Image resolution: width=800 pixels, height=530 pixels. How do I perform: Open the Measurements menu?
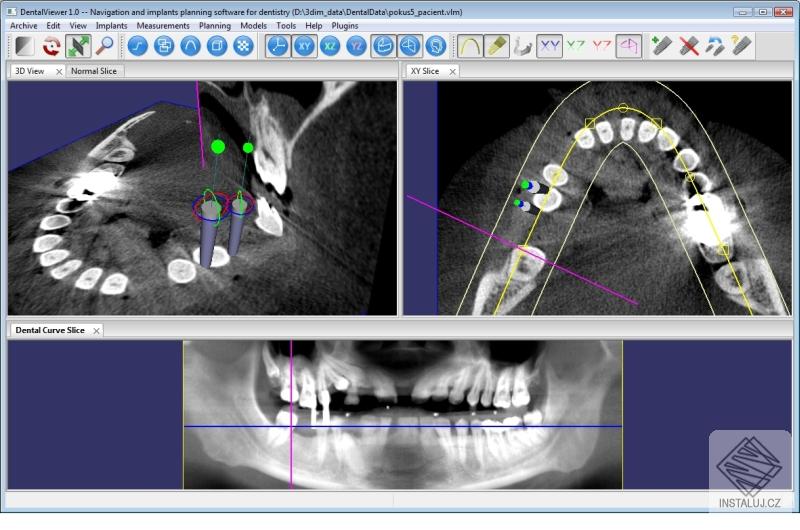tap(163, 26)
